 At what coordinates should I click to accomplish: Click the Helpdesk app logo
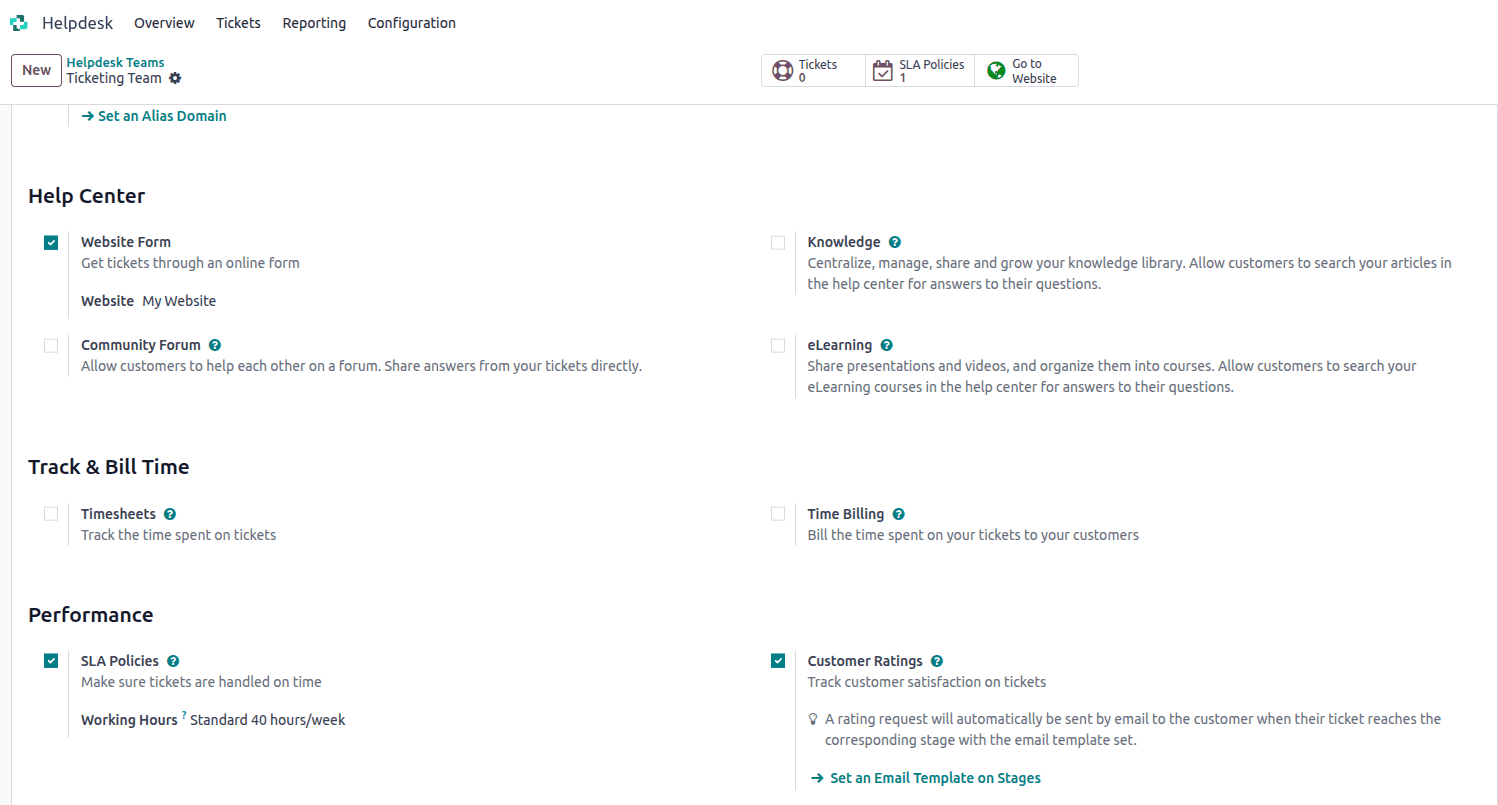click(x=18, y=22)
